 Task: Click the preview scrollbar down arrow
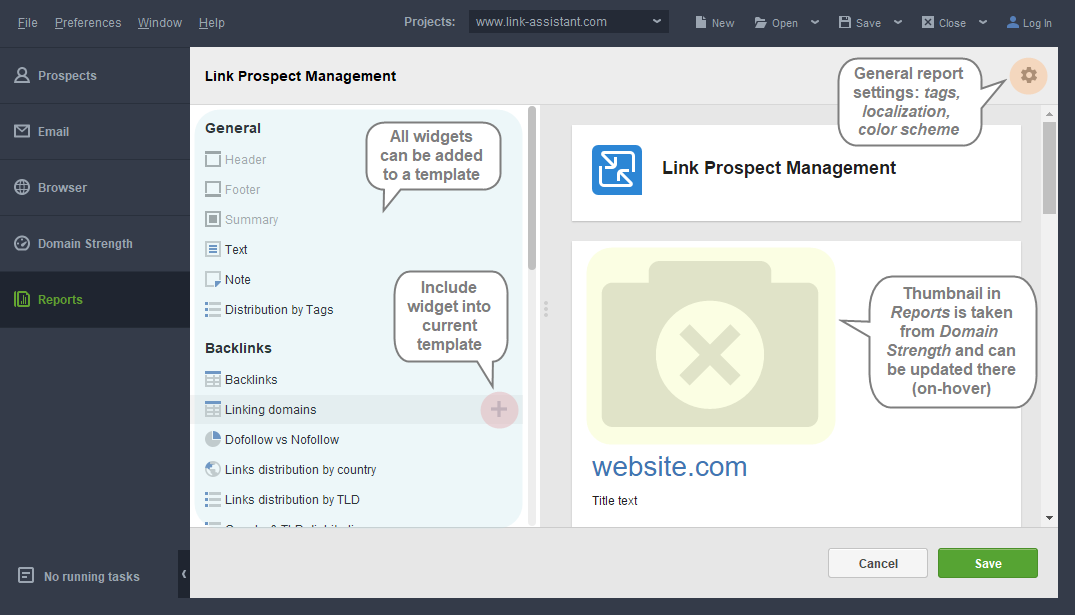coord(1049,518)
